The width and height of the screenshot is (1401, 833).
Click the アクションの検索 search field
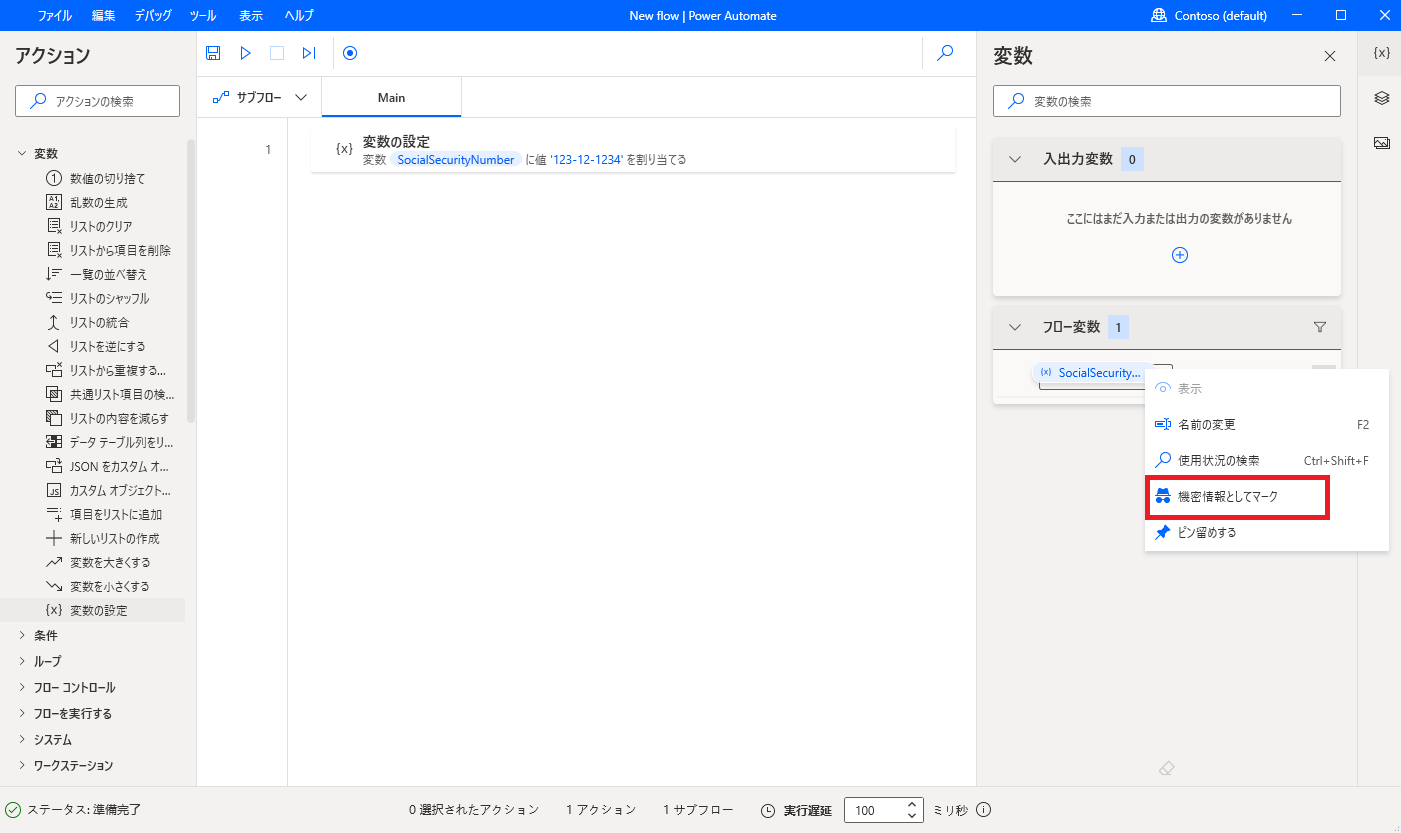coord(97,101)
